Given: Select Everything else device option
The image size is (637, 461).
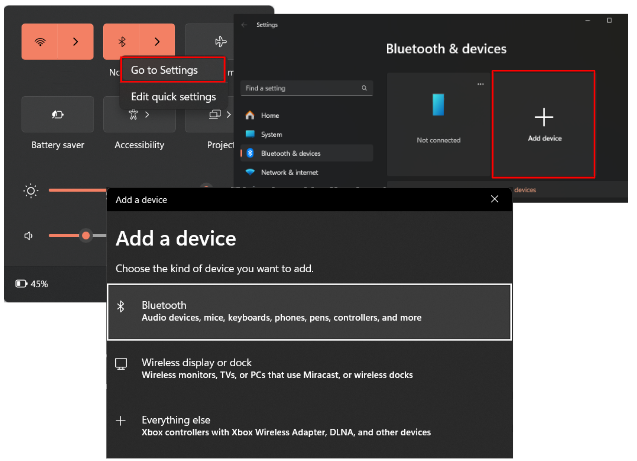Looking at the screenshot, I should [309, 426].
